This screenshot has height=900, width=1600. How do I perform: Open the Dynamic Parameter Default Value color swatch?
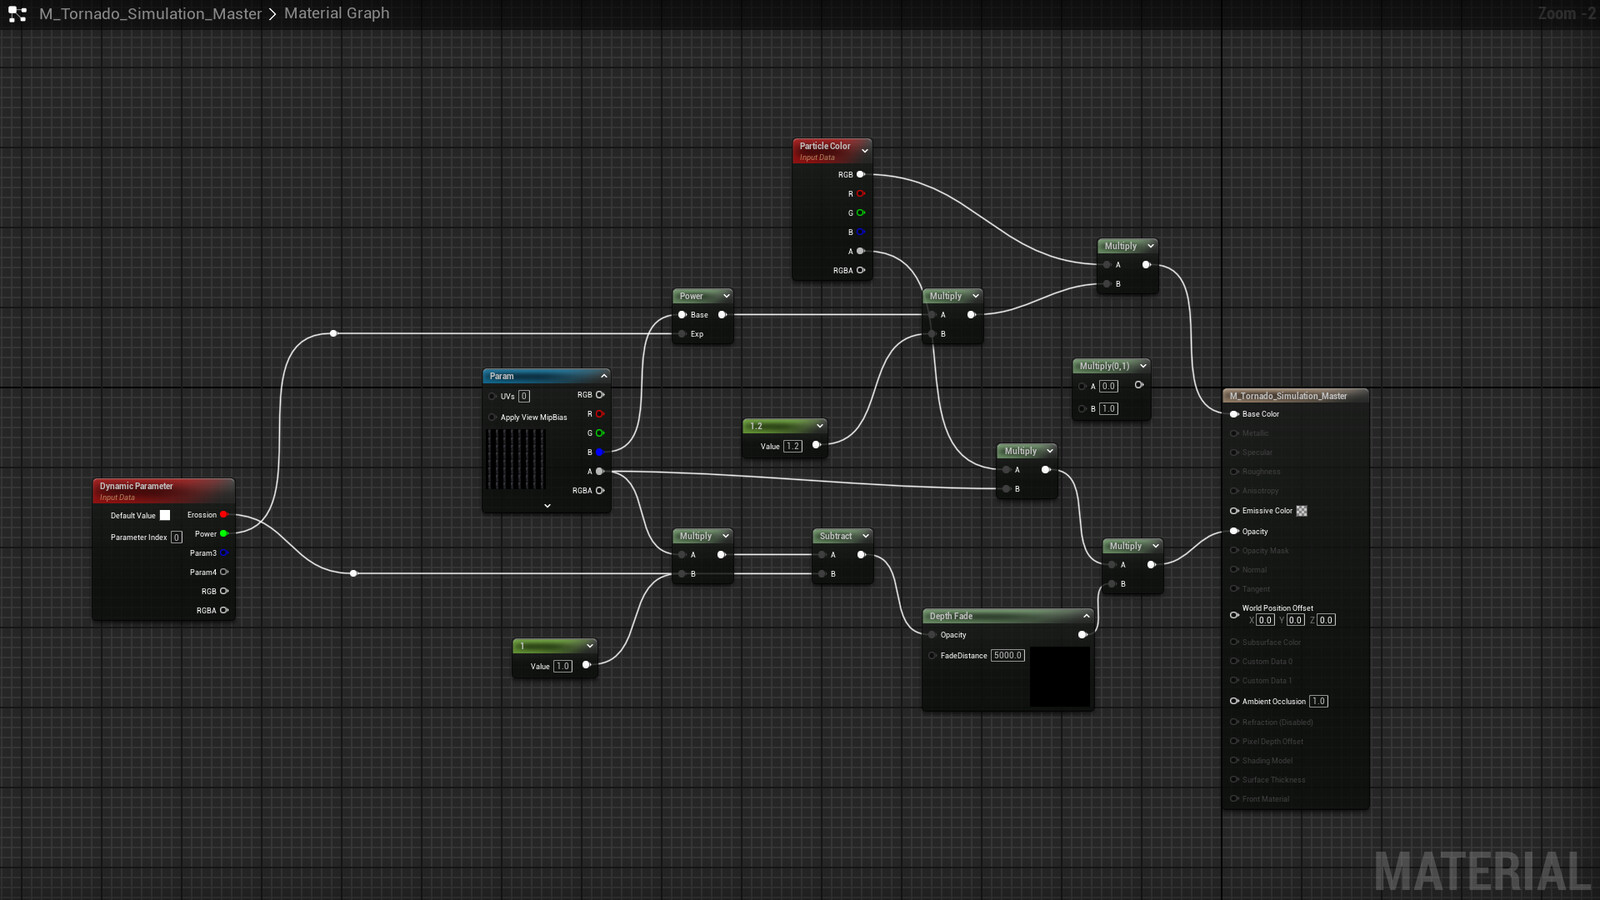(x=165, y=515)
